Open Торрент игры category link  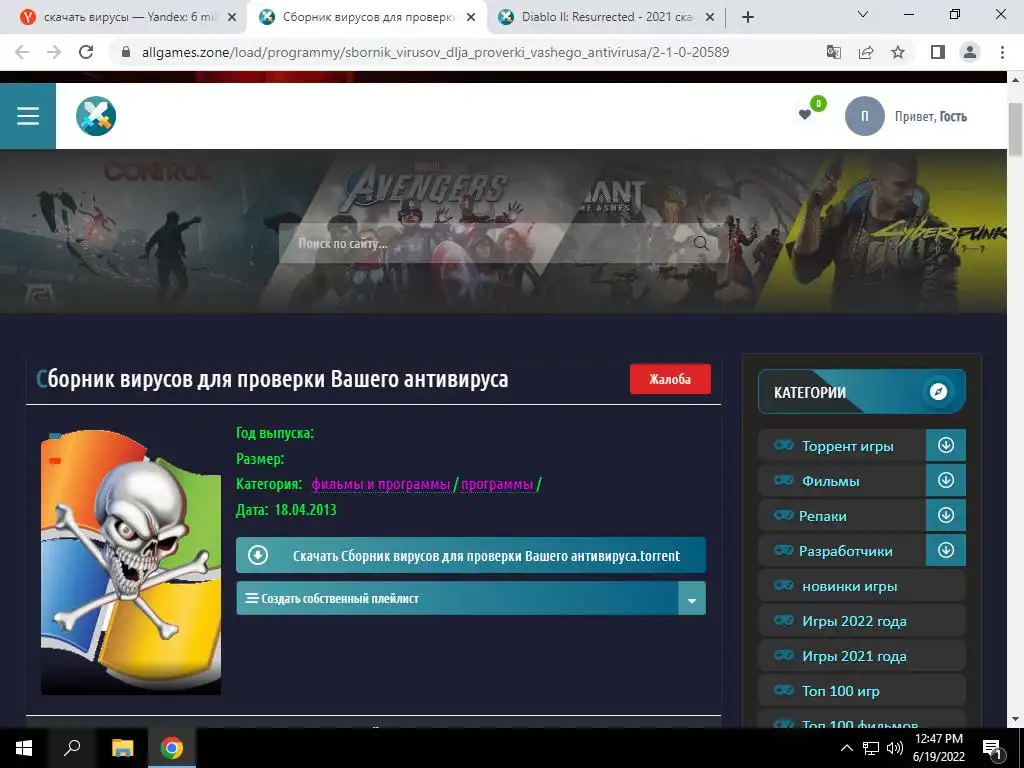pos(848,446)
